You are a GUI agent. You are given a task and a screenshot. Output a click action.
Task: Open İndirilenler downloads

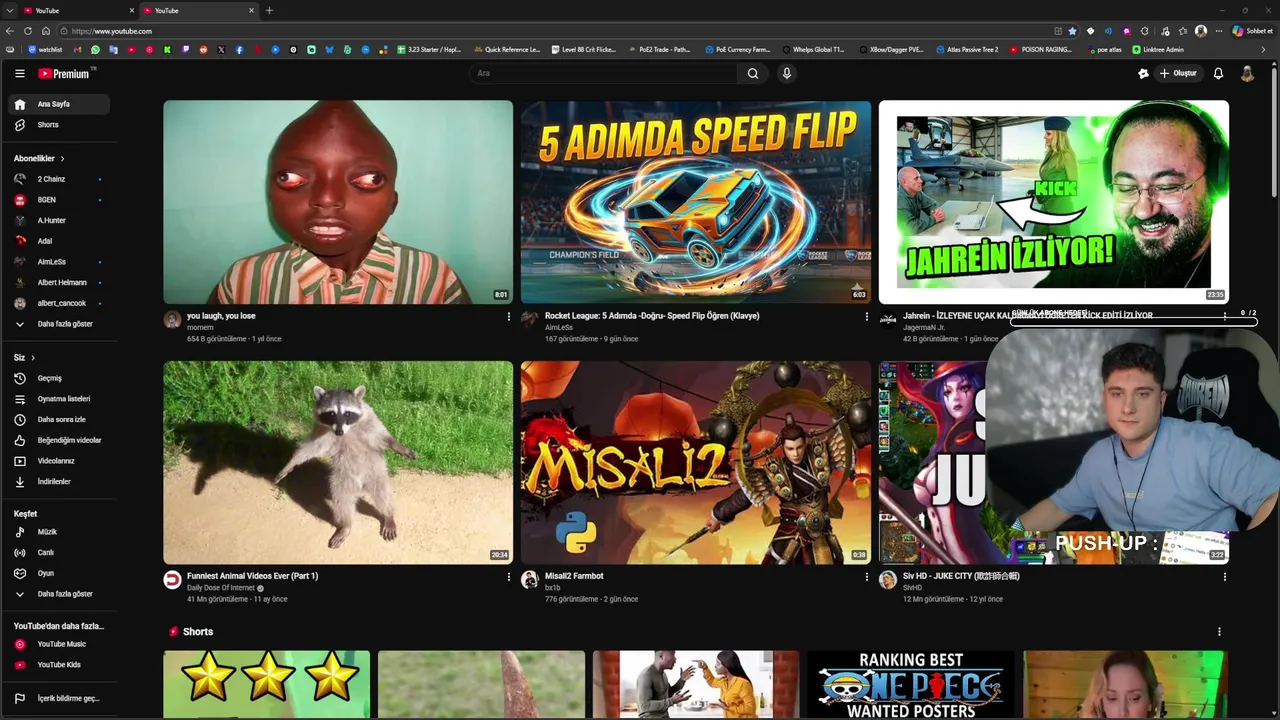[x=59, y=481]
